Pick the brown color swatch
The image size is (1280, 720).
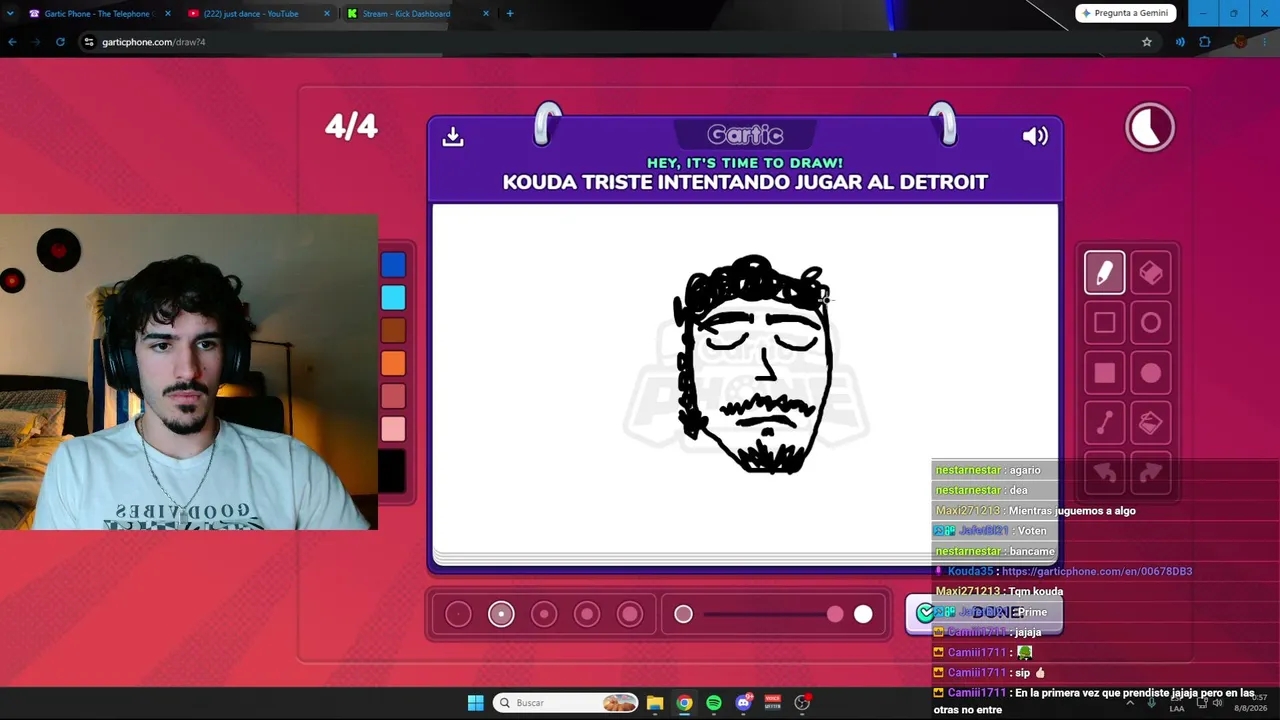point(393,331)
